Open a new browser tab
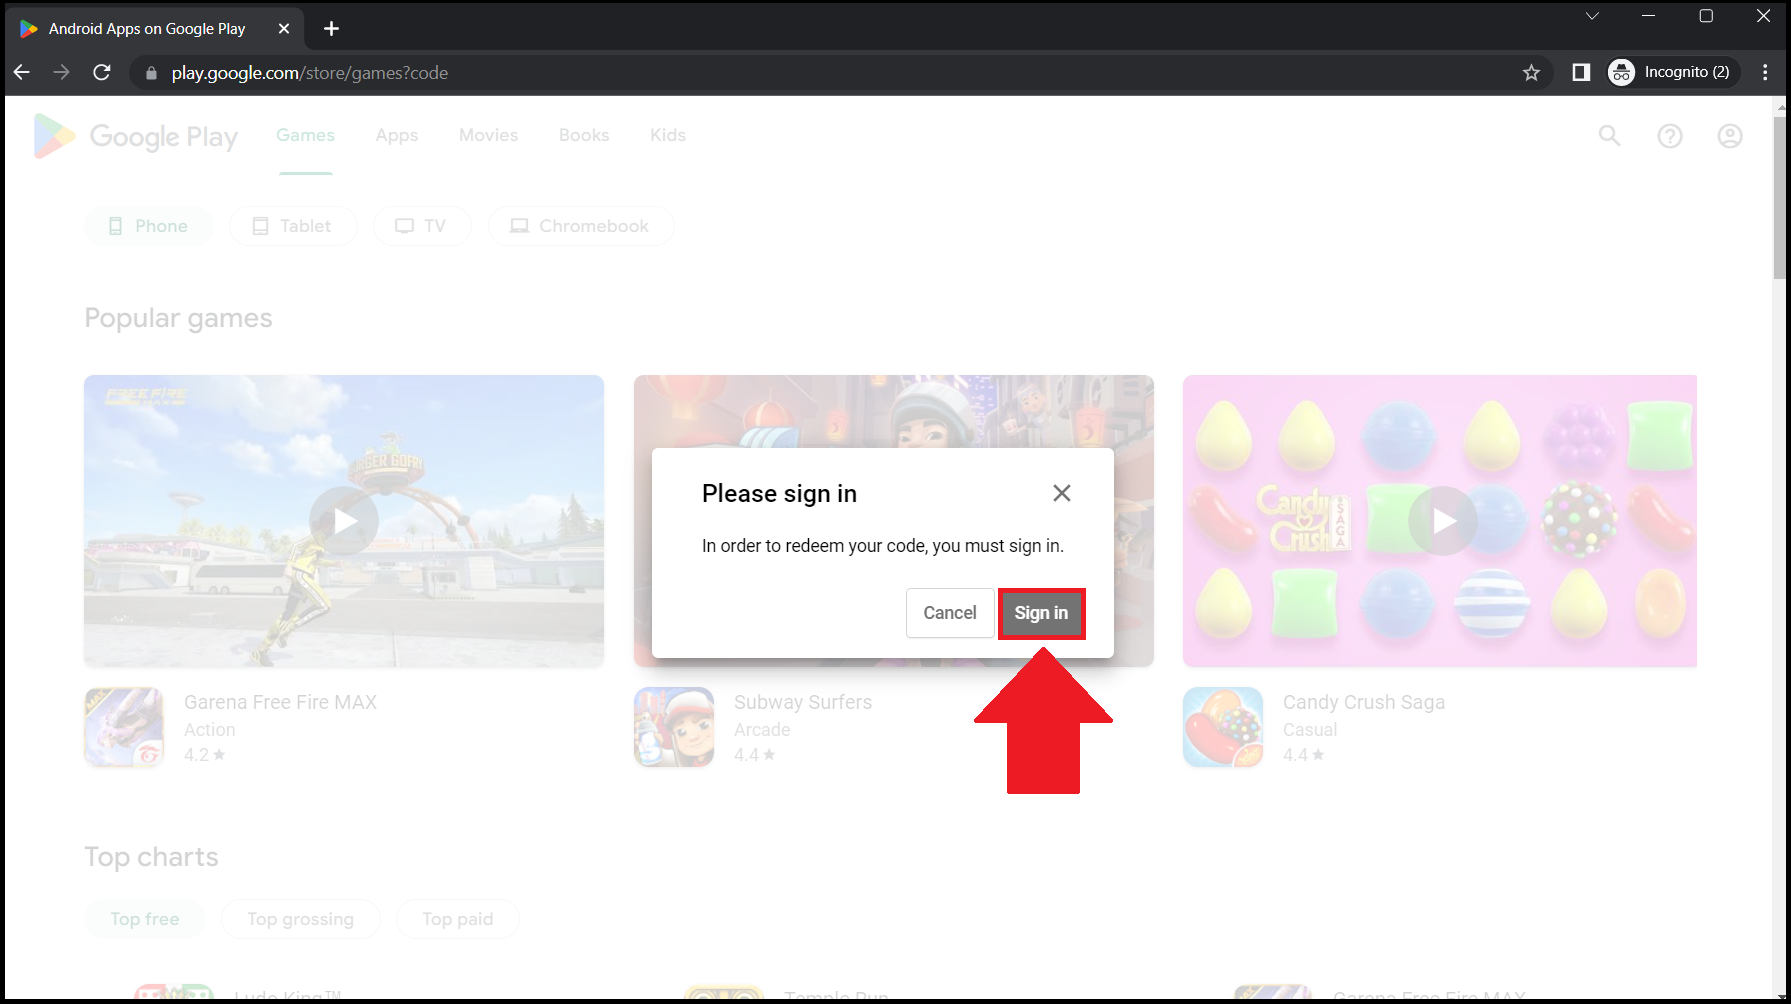This screenshot has width=1791, height=1004. (332, 29)
